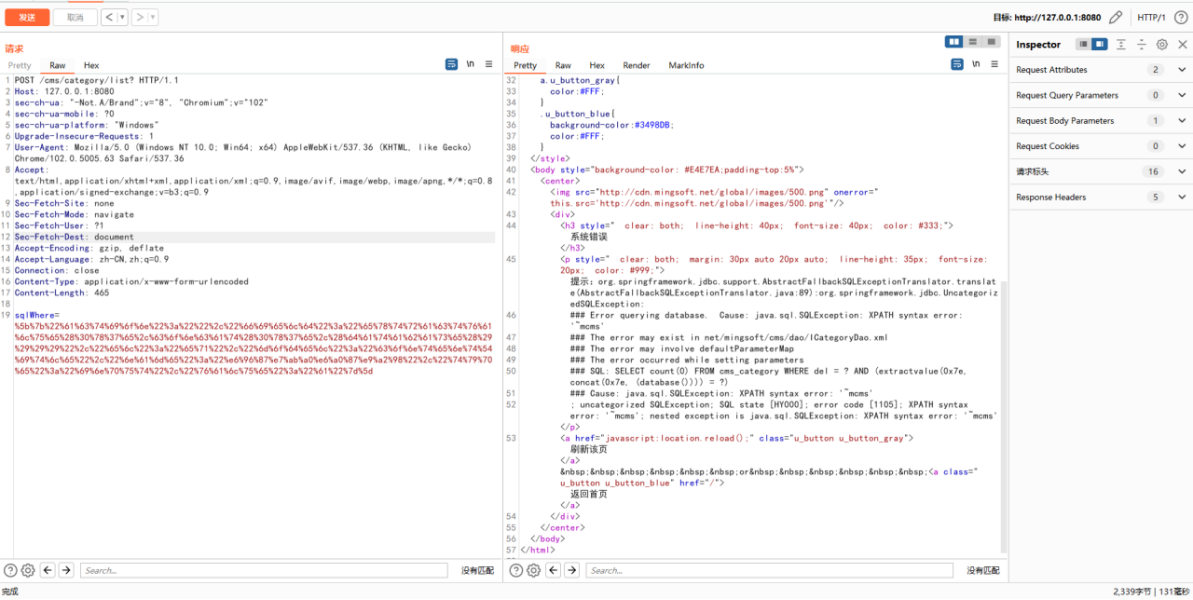Dock Inspector layout left icon

tap(1083, 45)
